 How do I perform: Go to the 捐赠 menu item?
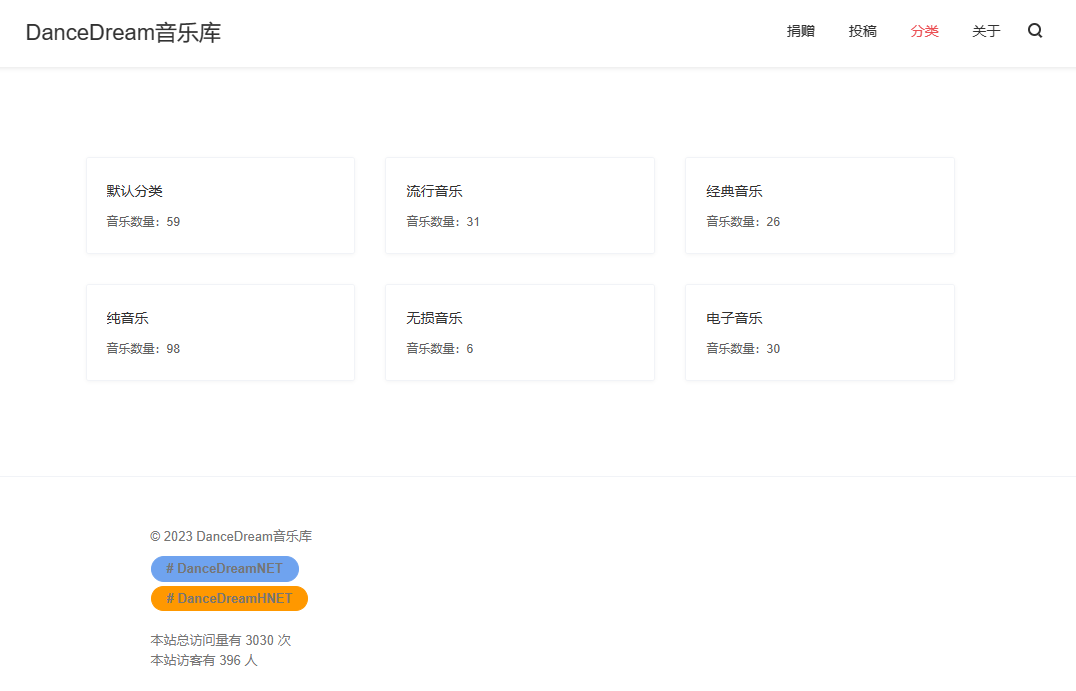click(x=800, y=31)
